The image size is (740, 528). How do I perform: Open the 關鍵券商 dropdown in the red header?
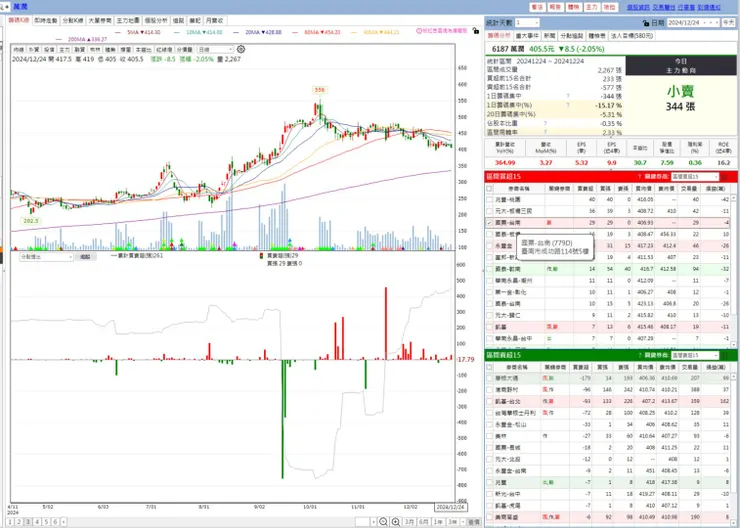pyautogui.click(x=694, y=176)
